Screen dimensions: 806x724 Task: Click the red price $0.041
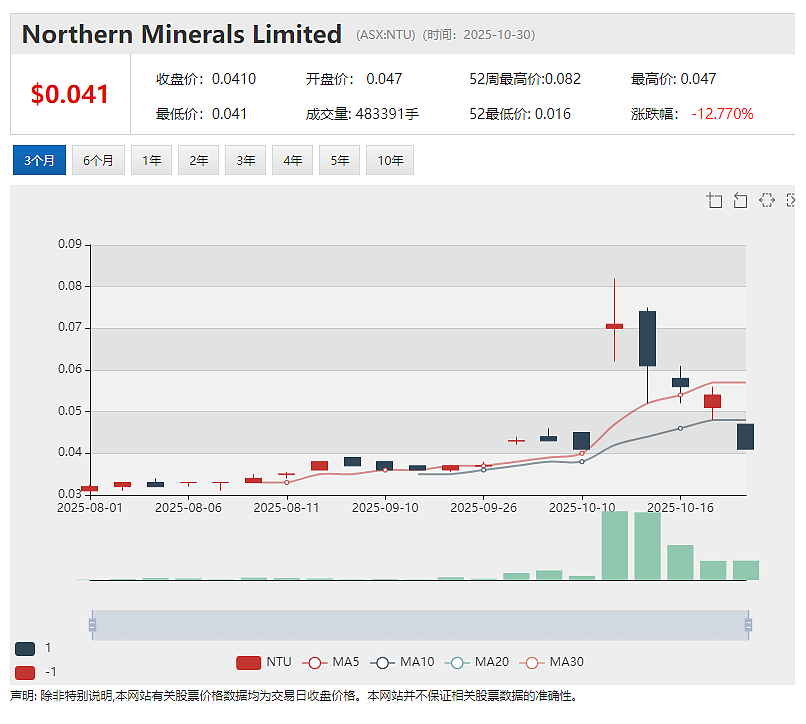pos(70,94)
